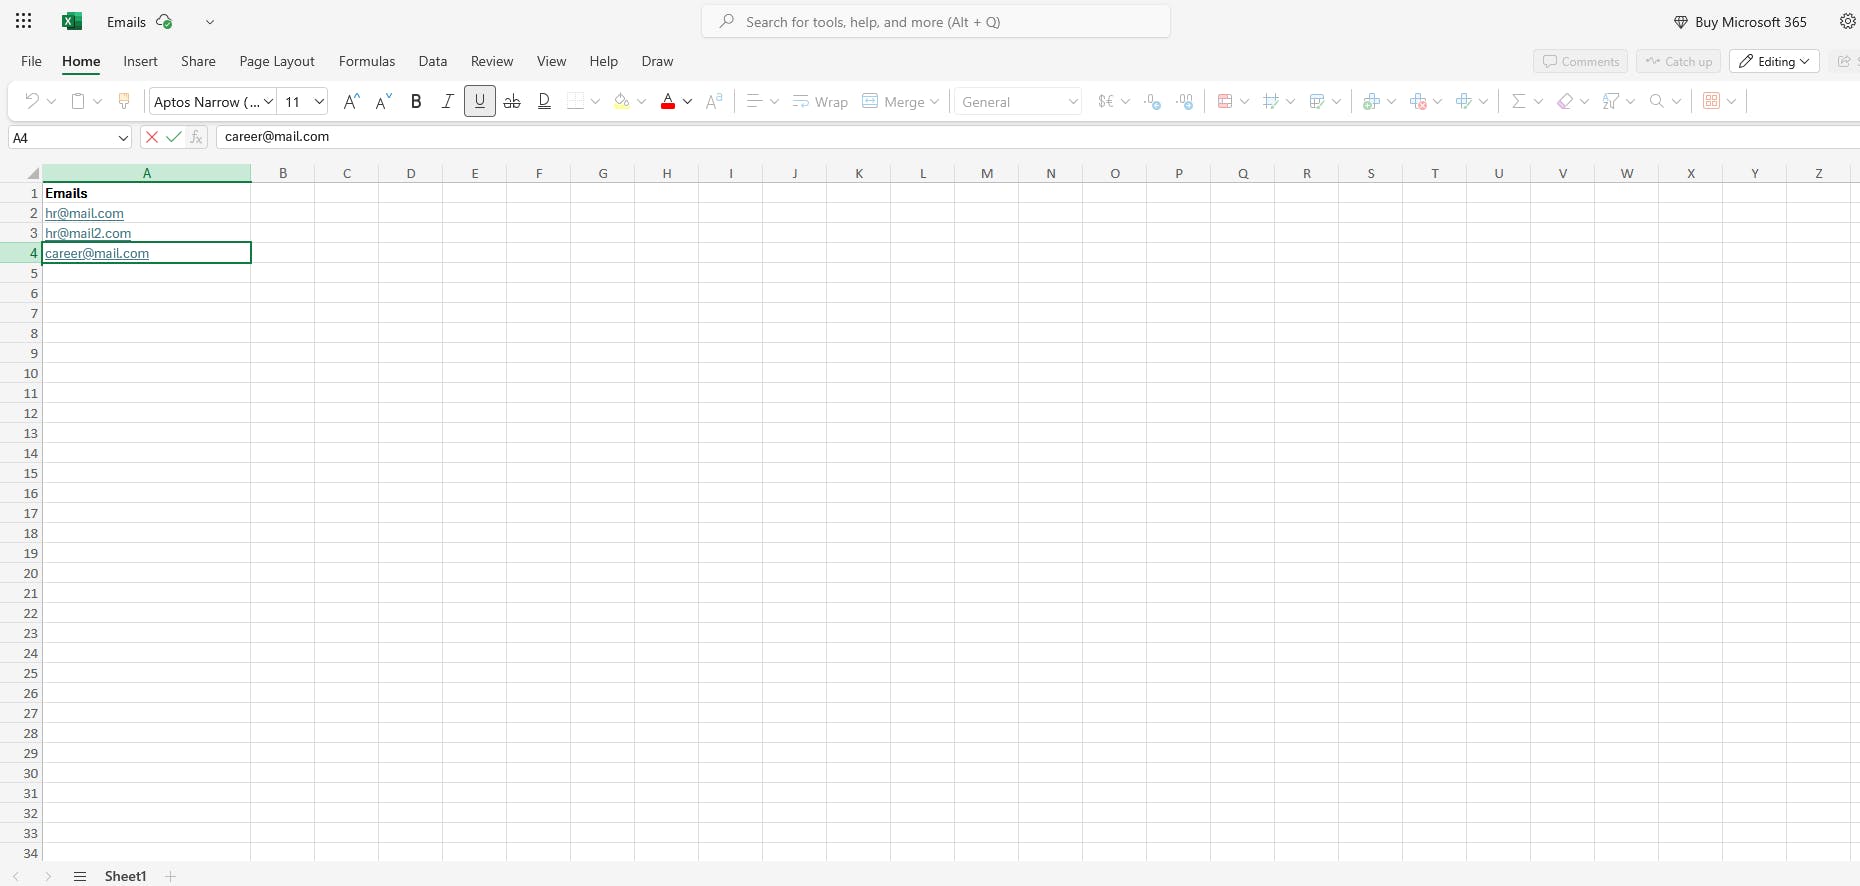Open the font name dropdown Aptos Narrow
1860x886 pixels.
coord(213,101)
